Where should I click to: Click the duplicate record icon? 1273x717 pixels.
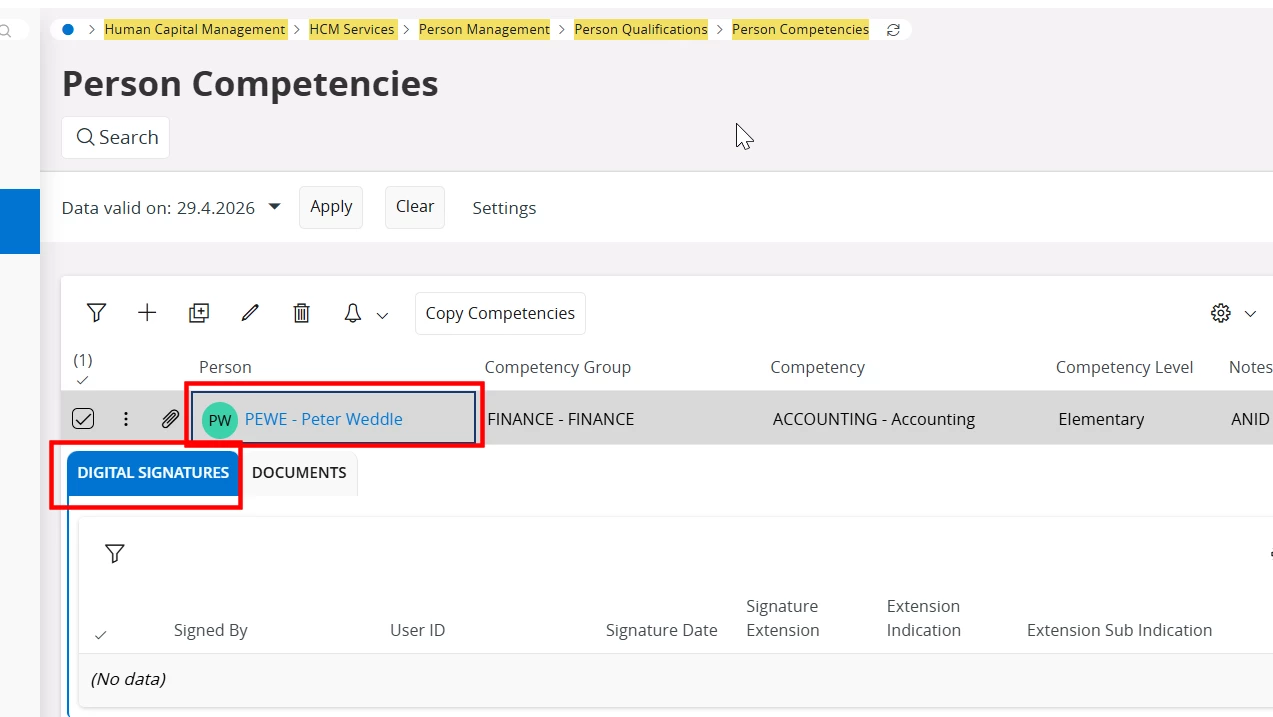click(x=199, y=313)
